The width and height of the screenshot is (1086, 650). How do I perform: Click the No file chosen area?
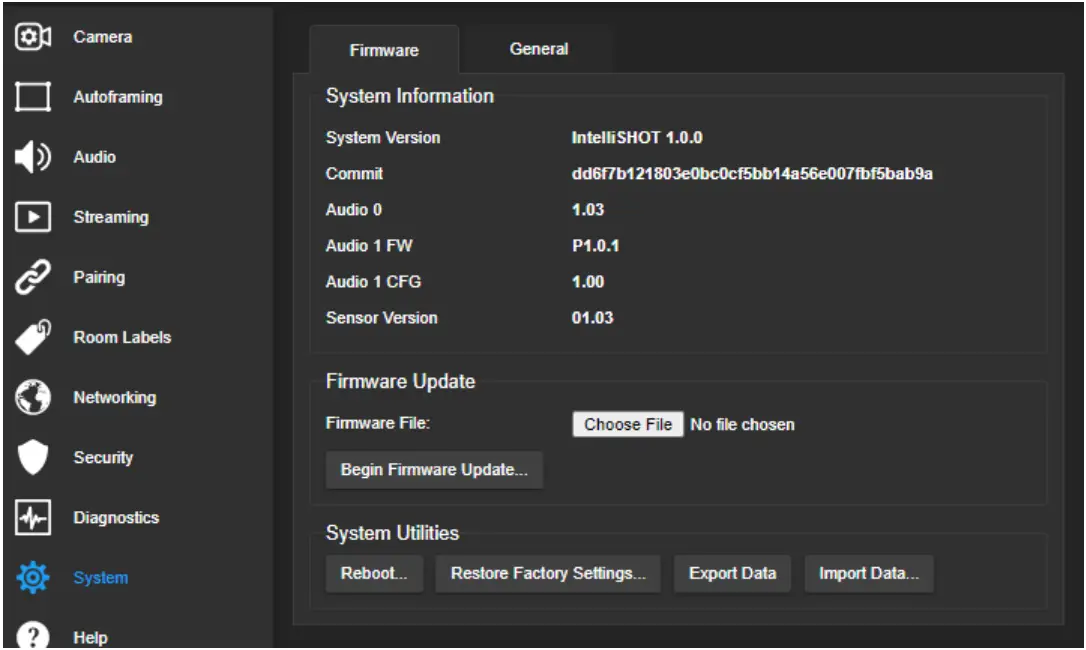click(740, 424)
